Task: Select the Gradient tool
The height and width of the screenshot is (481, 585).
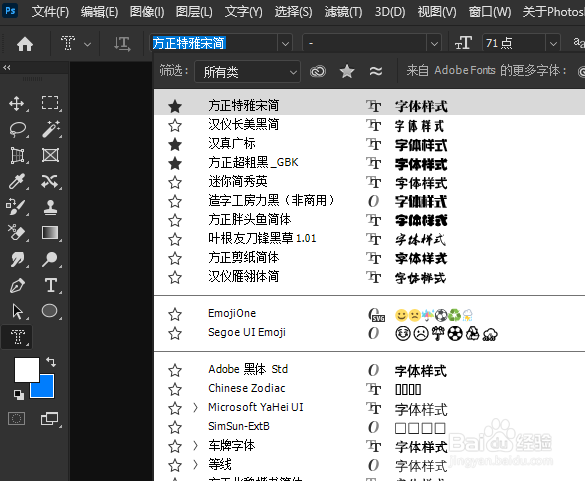Action: pos(50,232)
